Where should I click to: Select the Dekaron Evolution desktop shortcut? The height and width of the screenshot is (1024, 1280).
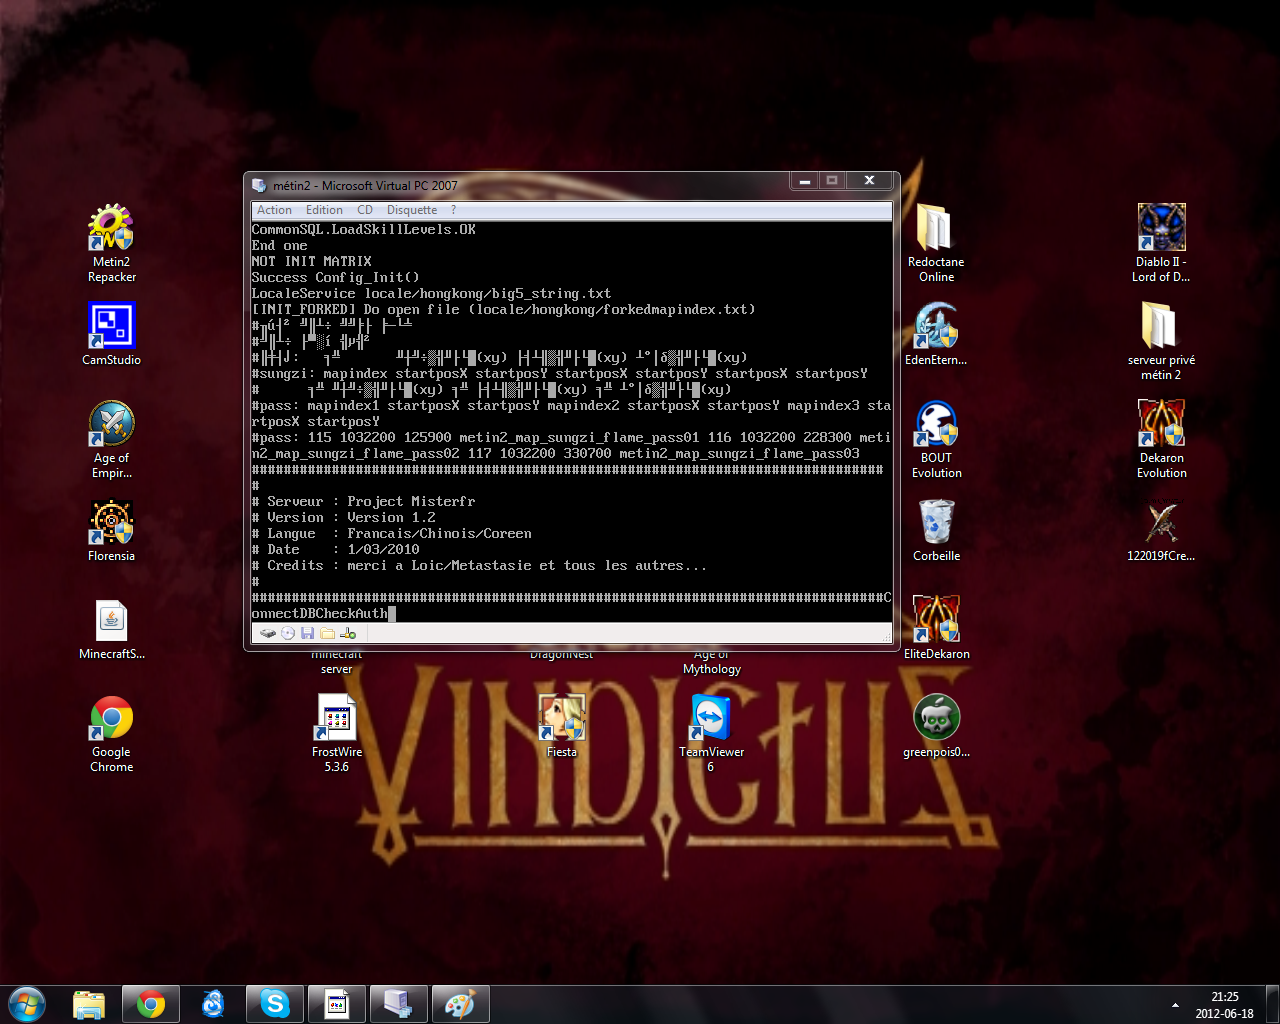(1162, 439)
